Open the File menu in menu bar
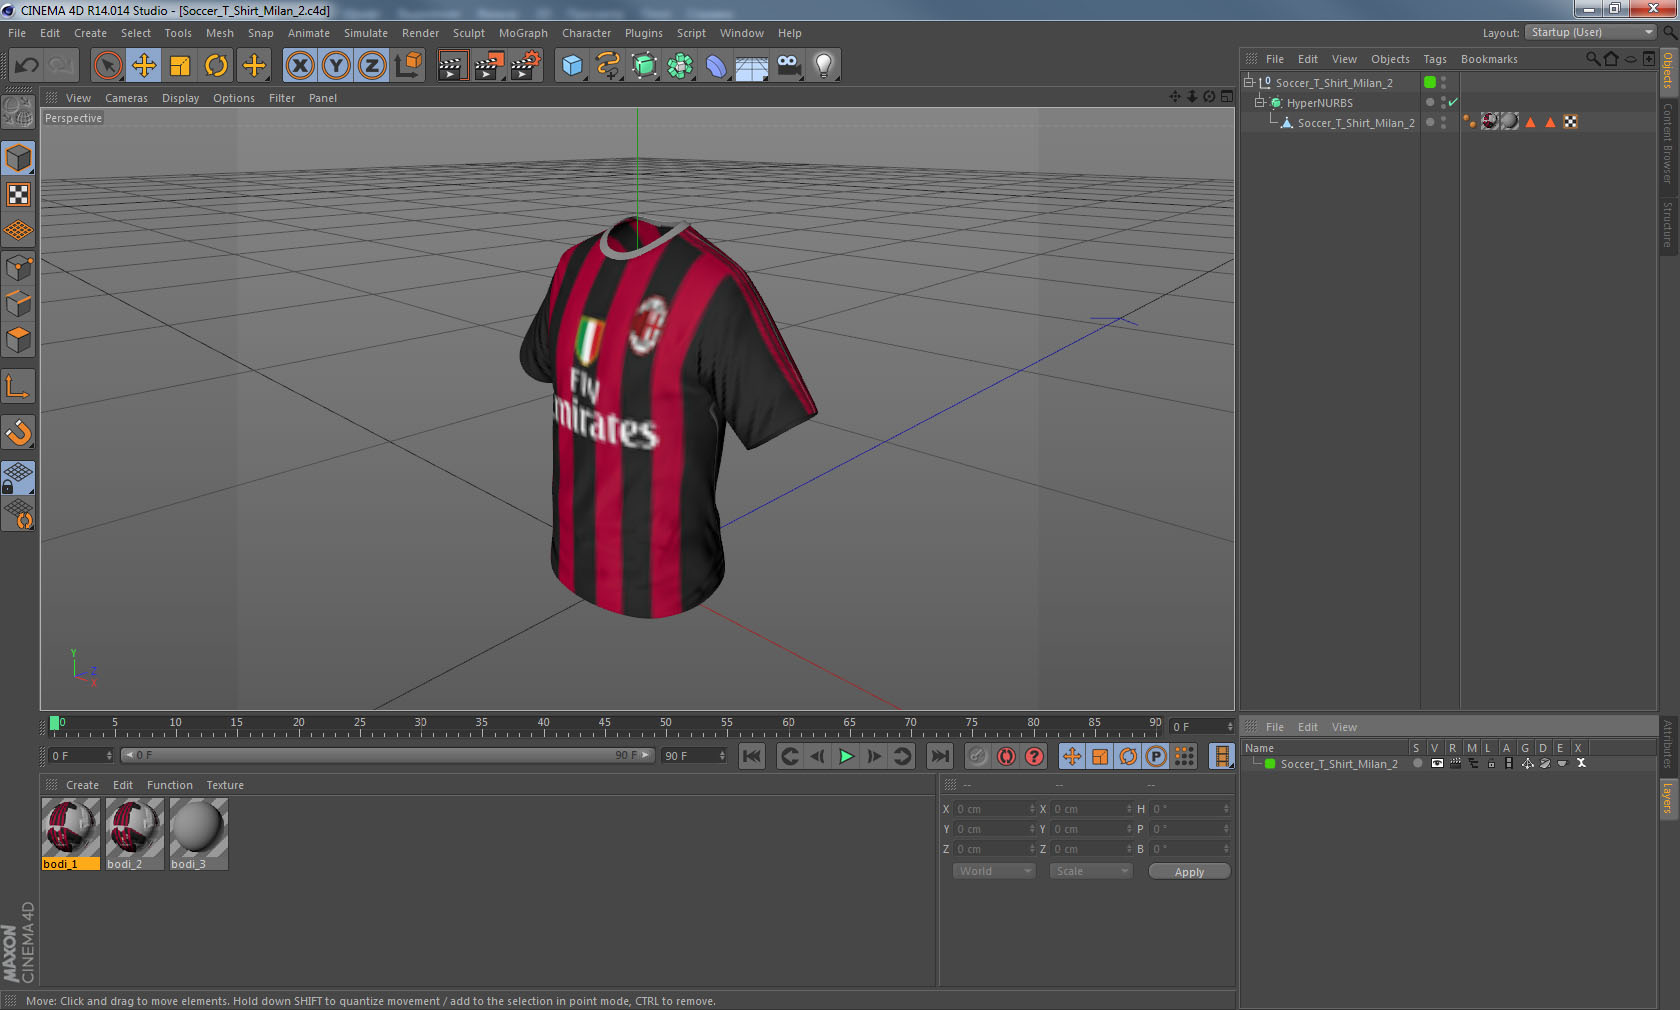The height and width of the screenshot is (1010, 1680). coord(17,33)
